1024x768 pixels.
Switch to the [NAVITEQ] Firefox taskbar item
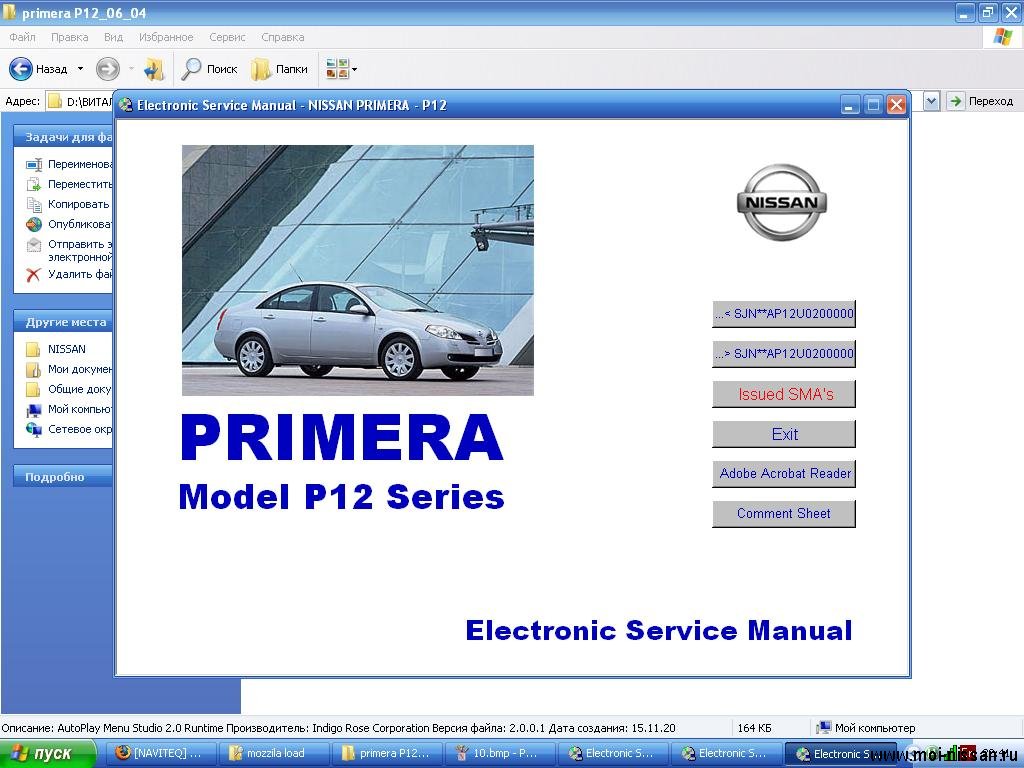(161, 754)
